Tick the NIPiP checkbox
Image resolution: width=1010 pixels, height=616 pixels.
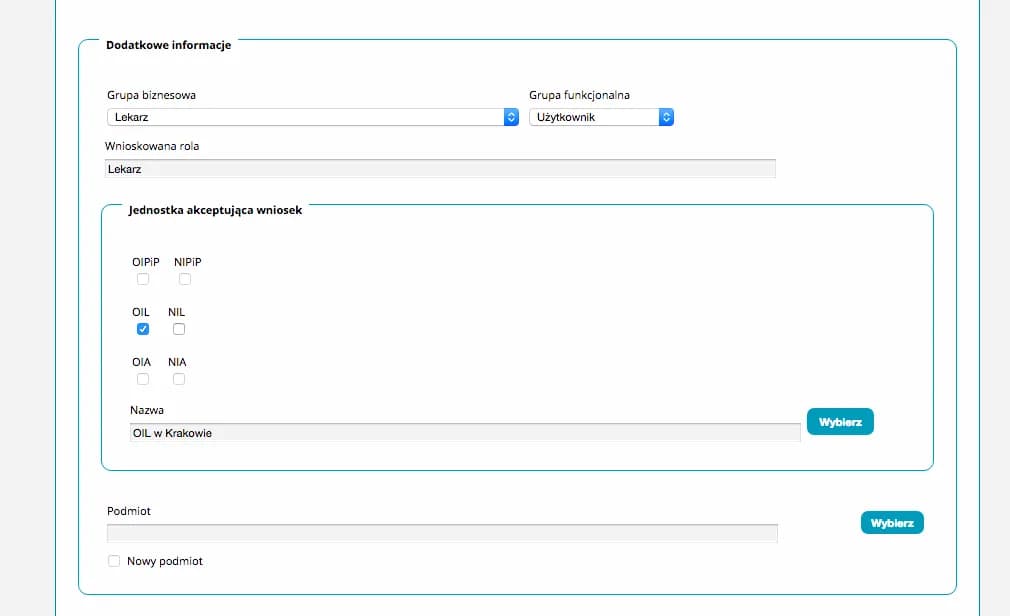tap(185, 279)
